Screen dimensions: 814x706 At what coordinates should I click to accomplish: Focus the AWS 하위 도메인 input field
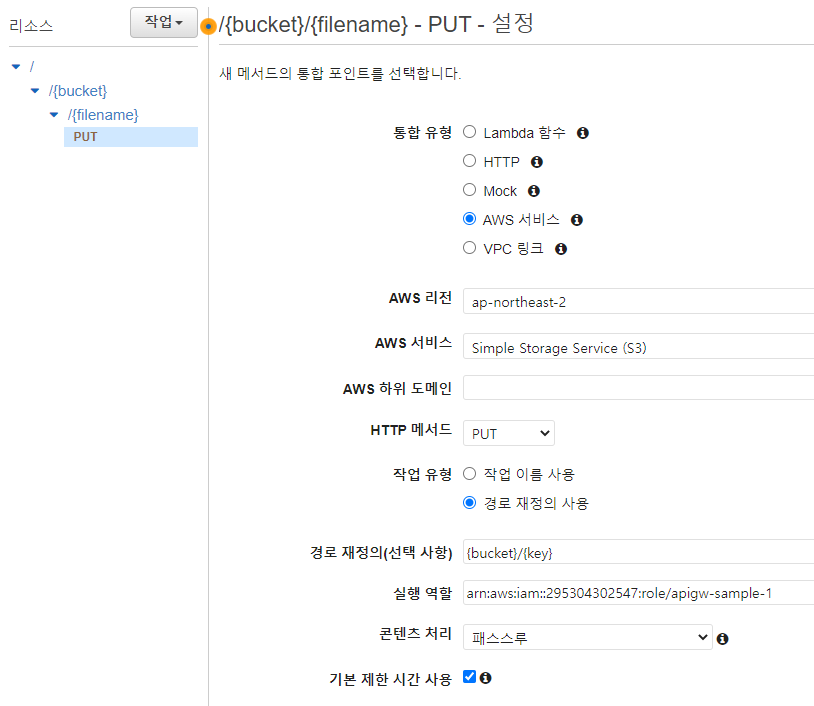(x=639, y=388)
